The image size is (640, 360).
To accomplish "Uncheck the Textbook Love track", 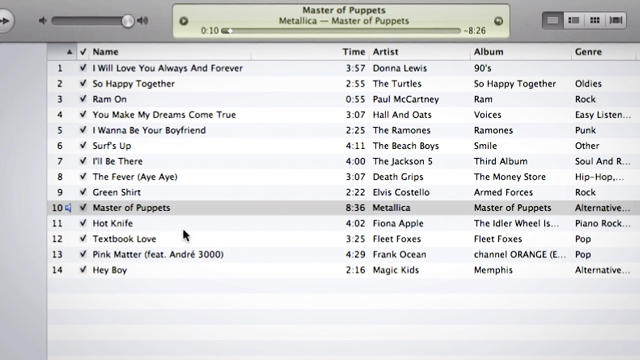I will point(83,238).
